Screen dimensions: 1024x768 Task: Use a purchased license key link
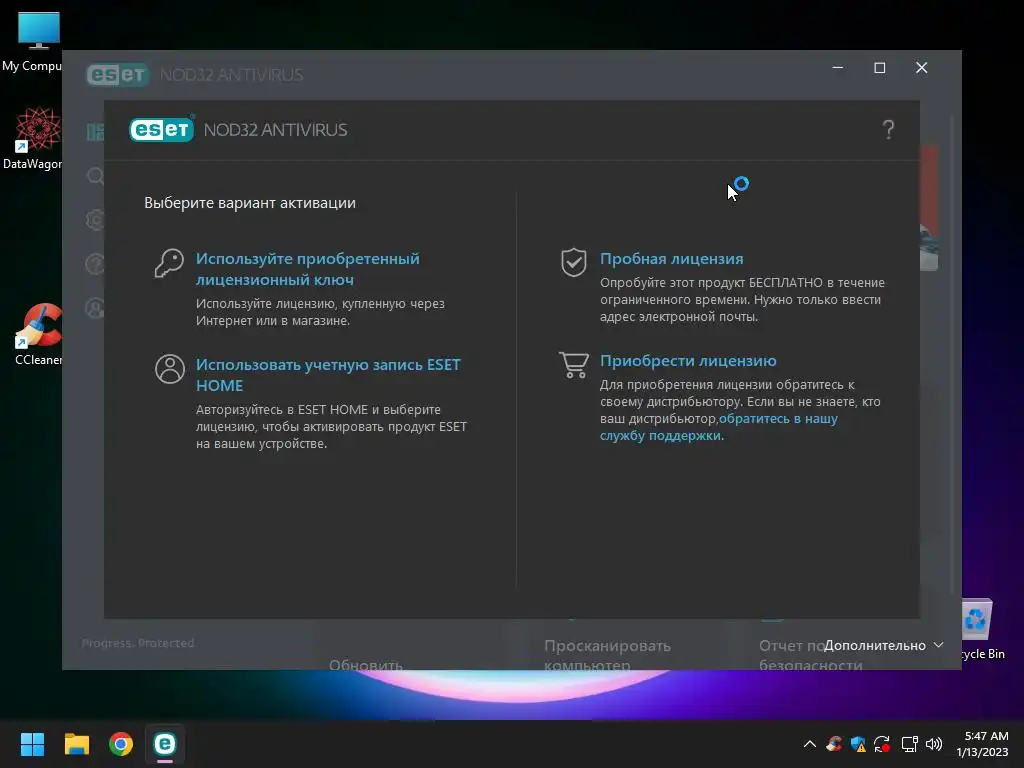308,269
